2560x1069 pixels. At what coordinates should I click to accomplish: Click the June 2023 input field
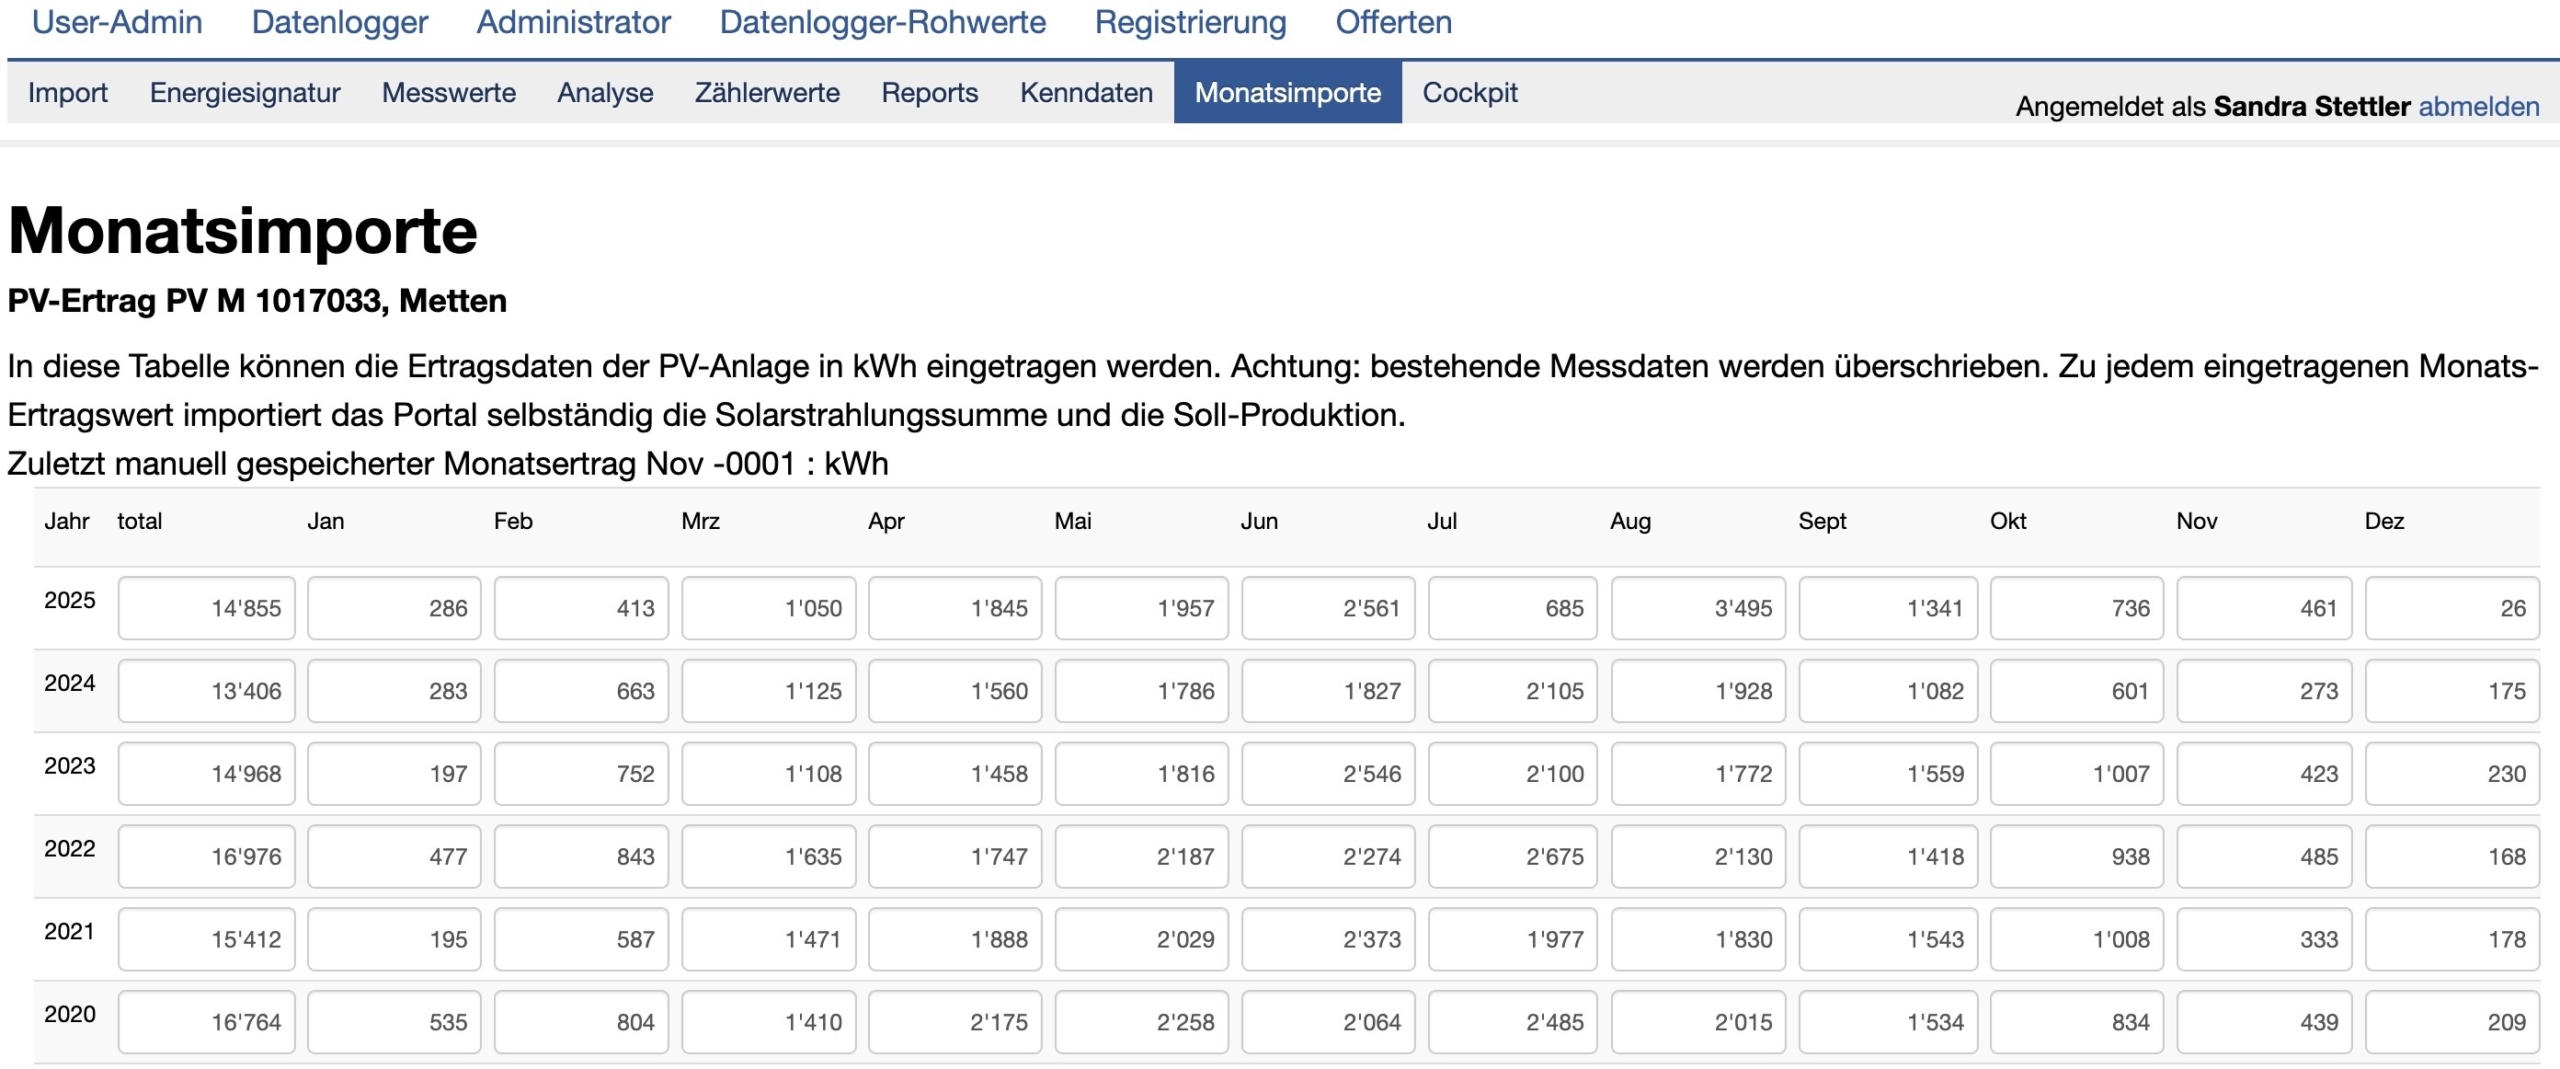click(x=1327, y=774)
